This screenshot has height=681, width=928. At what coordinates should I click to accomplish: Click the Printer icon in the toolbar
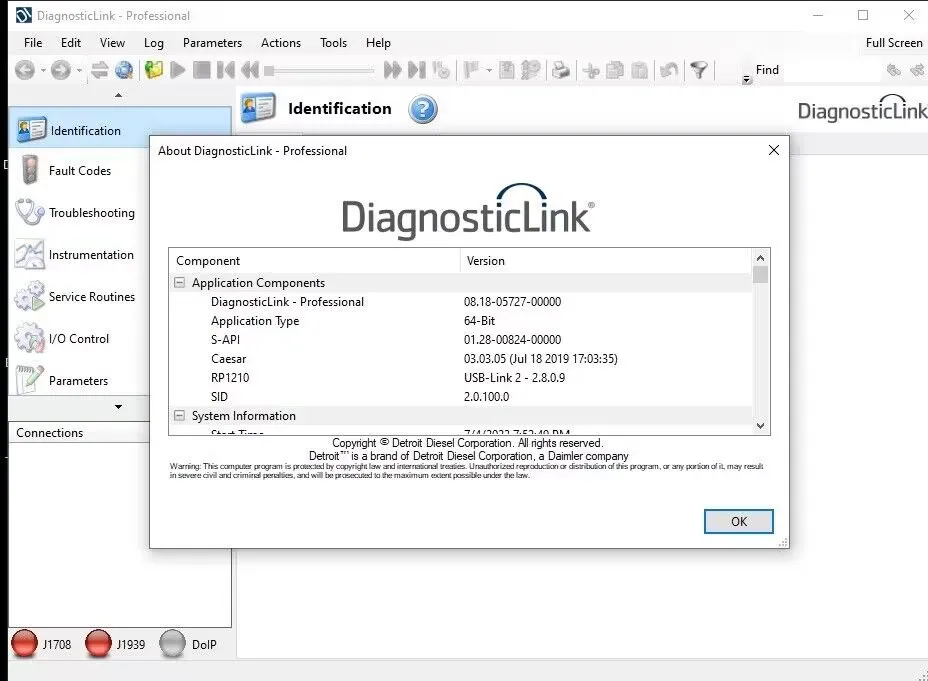point(560,70)
